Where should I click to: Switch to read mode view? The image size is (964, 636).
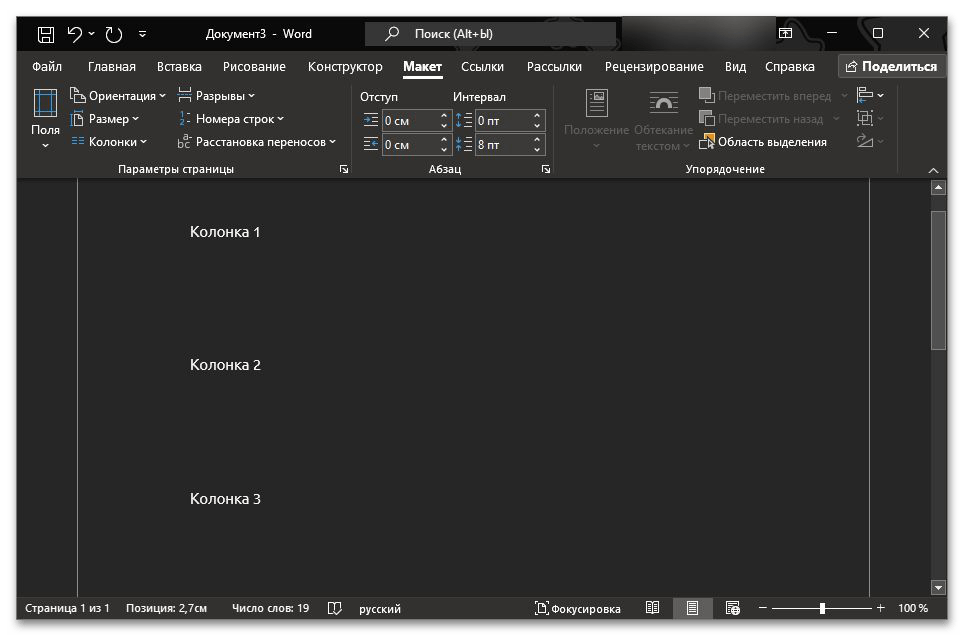652,608
